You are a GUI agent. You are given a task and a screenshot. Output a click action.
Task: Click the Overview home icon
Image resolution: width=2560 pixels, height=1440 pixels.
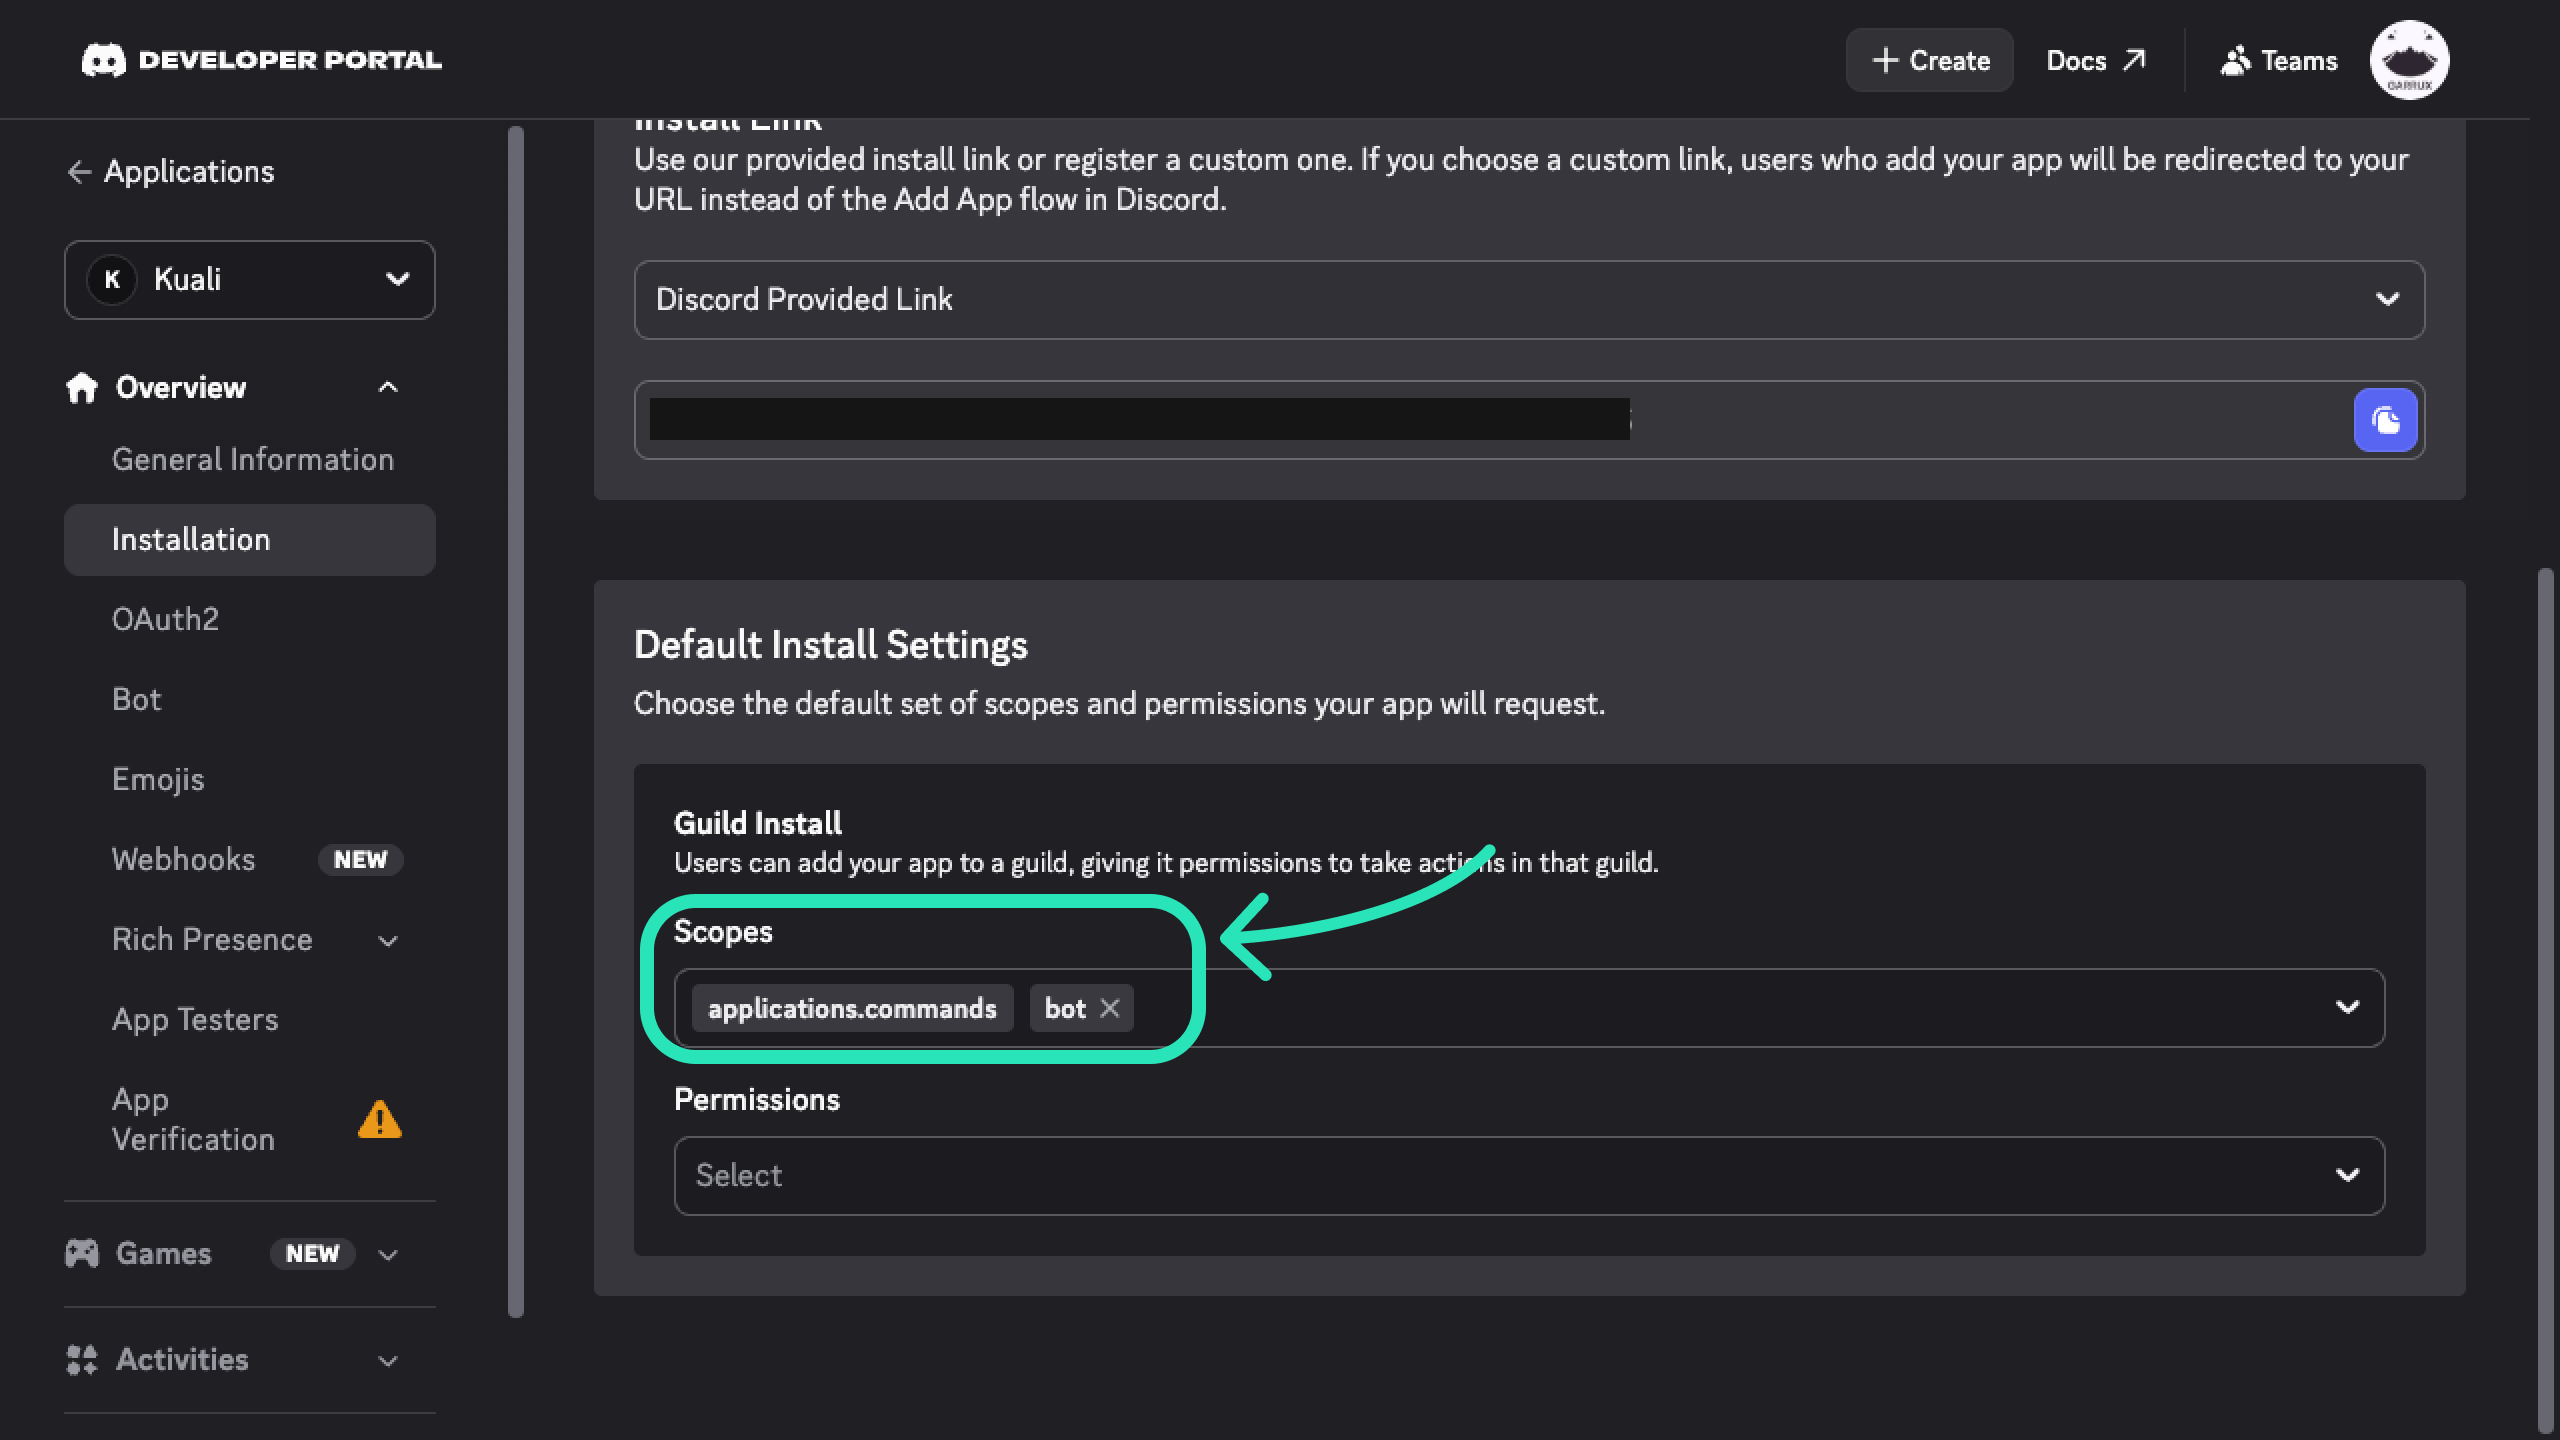pos(82,388)
